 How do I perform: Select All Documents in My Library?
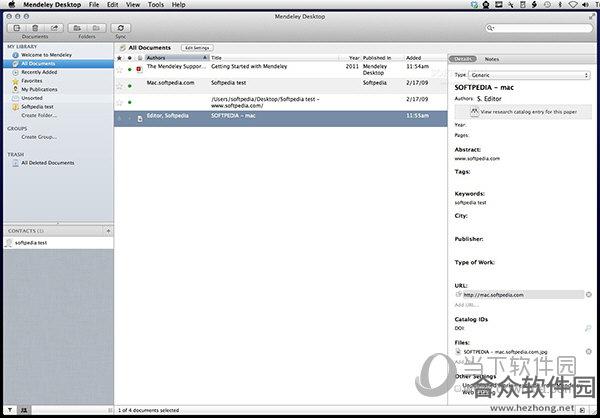click(x=59, y=64)
